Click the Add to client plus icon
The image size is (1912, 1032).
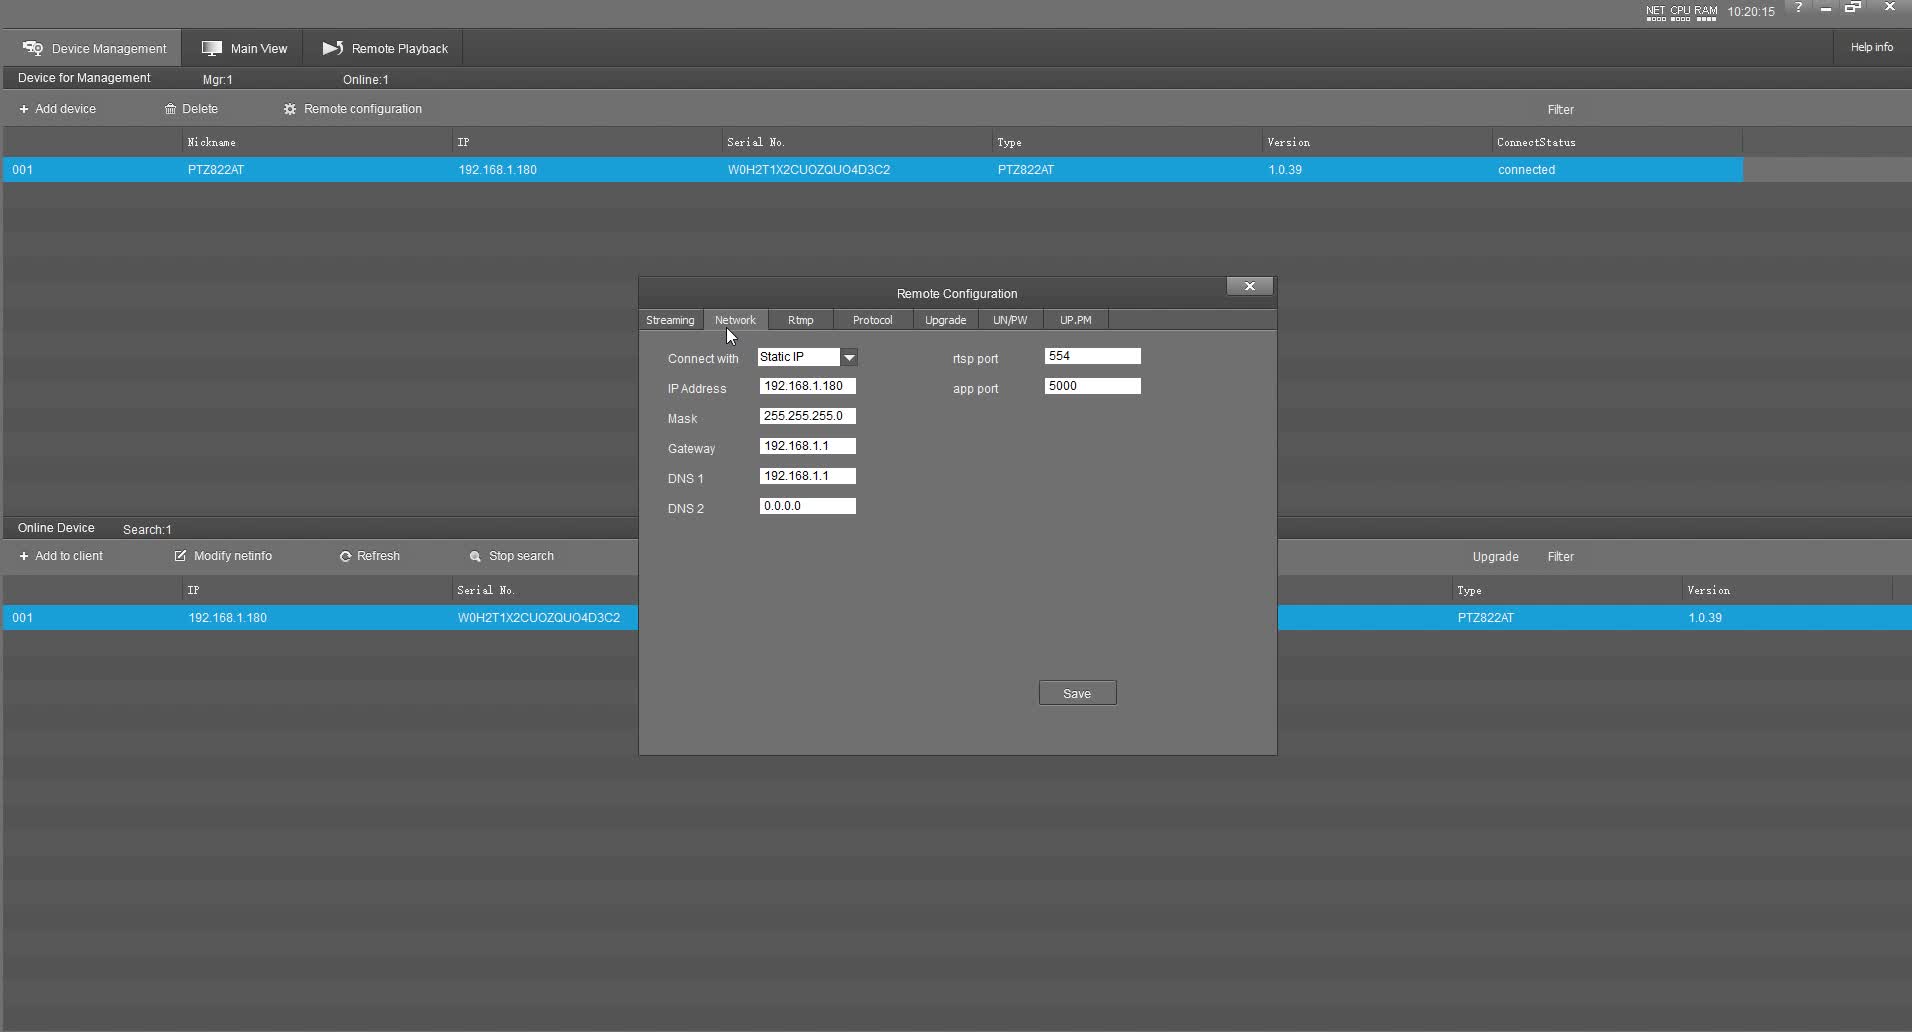pyautogui.click(x=24, y=556)
